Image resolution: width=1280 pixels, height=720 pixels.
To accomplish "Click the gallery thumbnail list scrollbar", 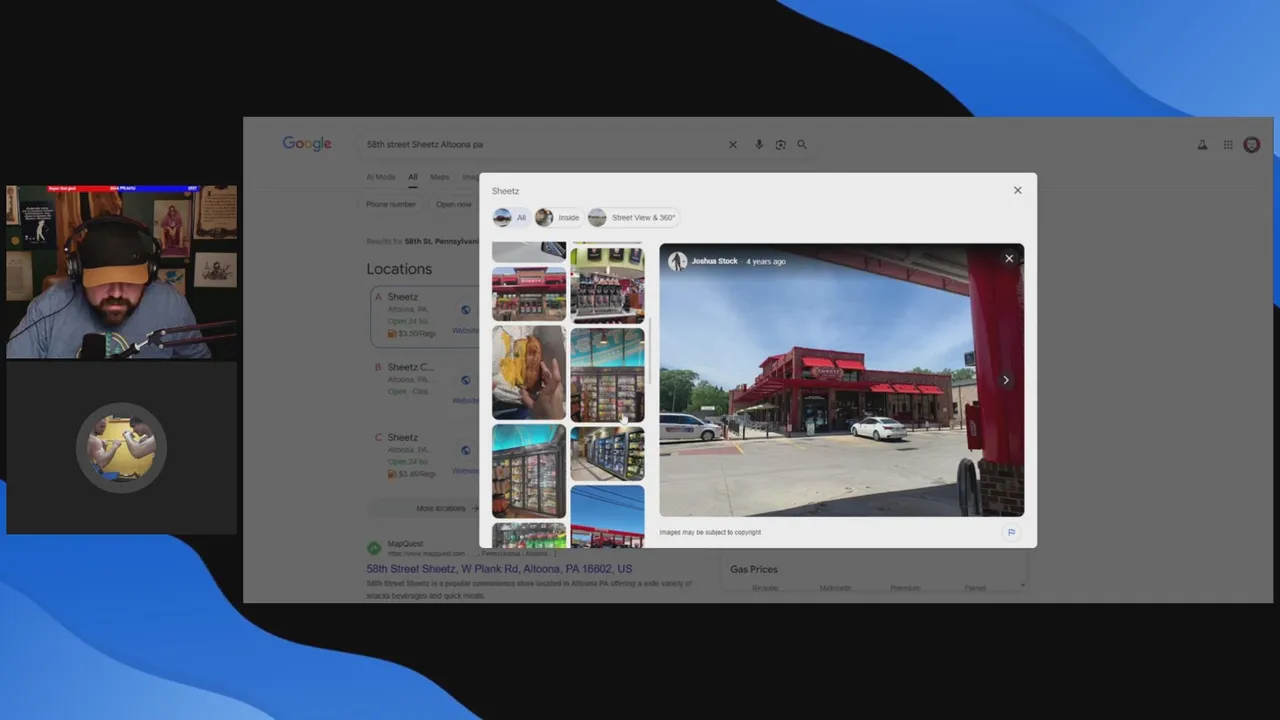I will pos(651,352).
